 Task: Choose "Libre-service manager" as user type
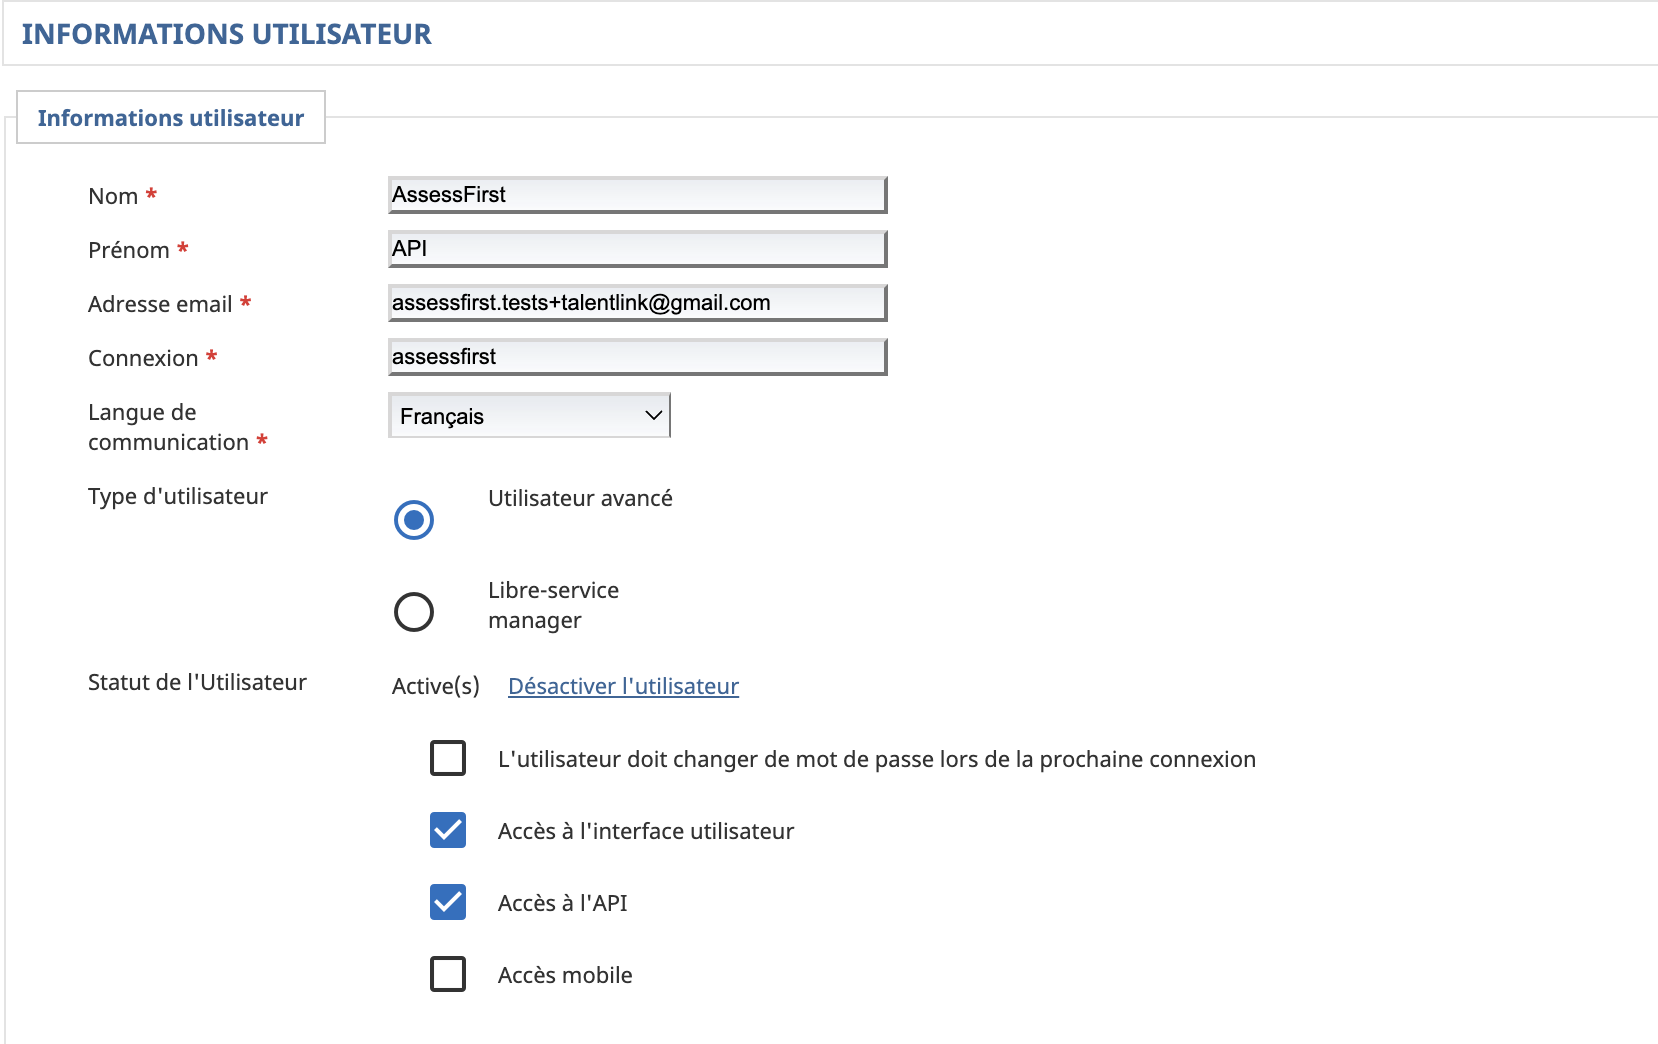(x=413, y=611)
